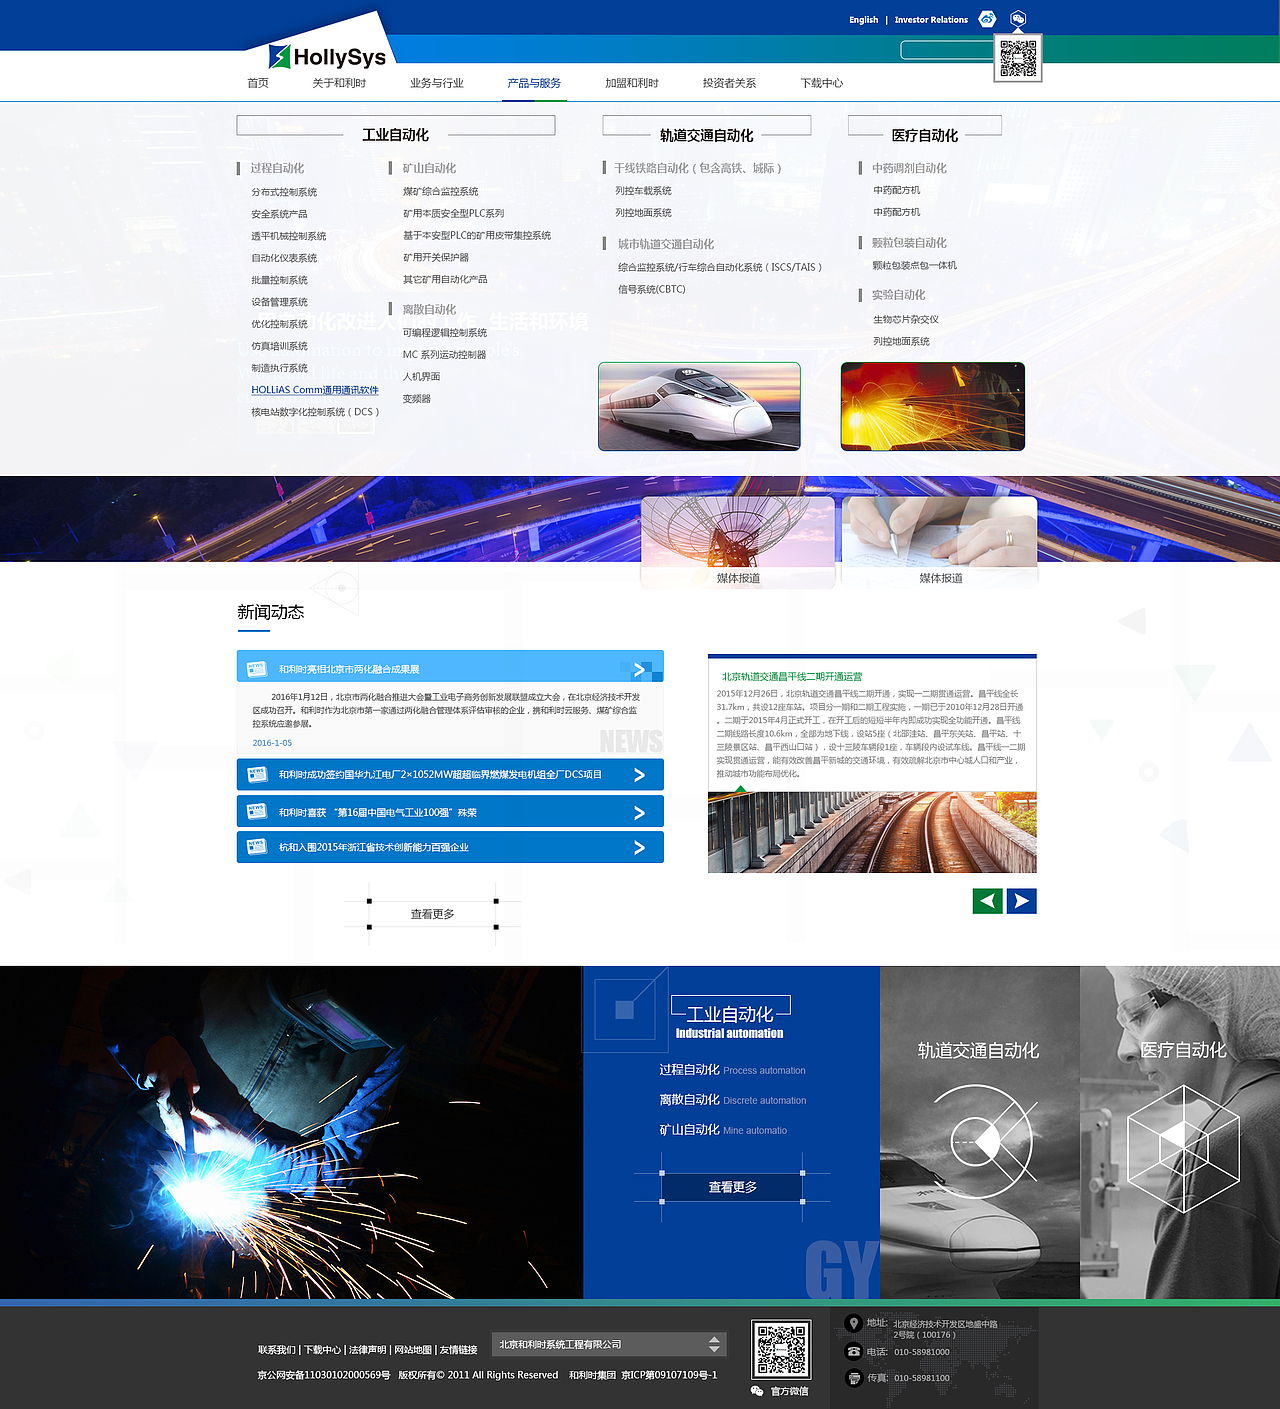Viewport: 1280px width, 1409px height.
Task: Open the 关于和利时 nav menu
Action: click(x=339, y=83)
